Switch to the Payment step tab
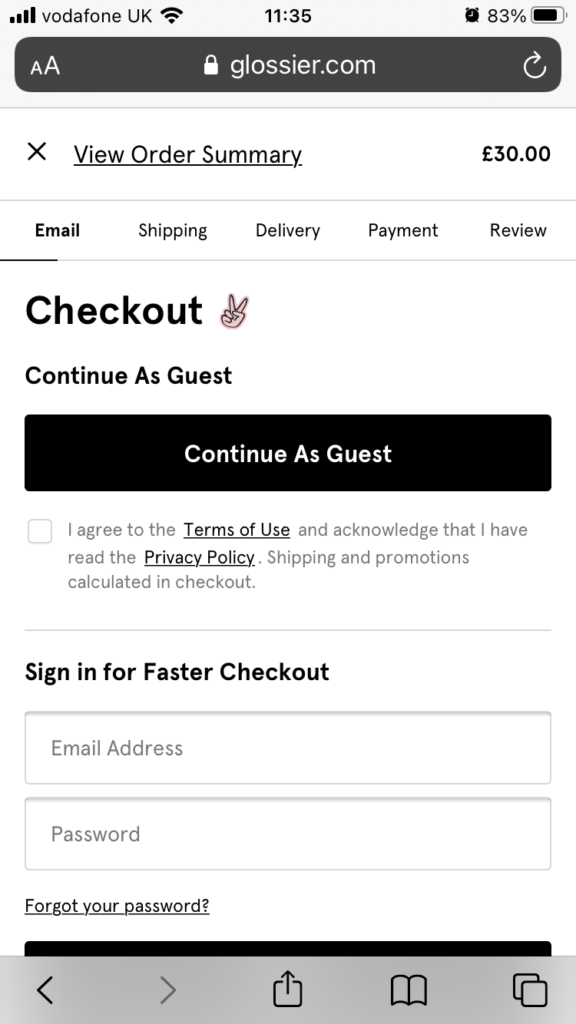The image size is (576, 1024). (403, 231)
